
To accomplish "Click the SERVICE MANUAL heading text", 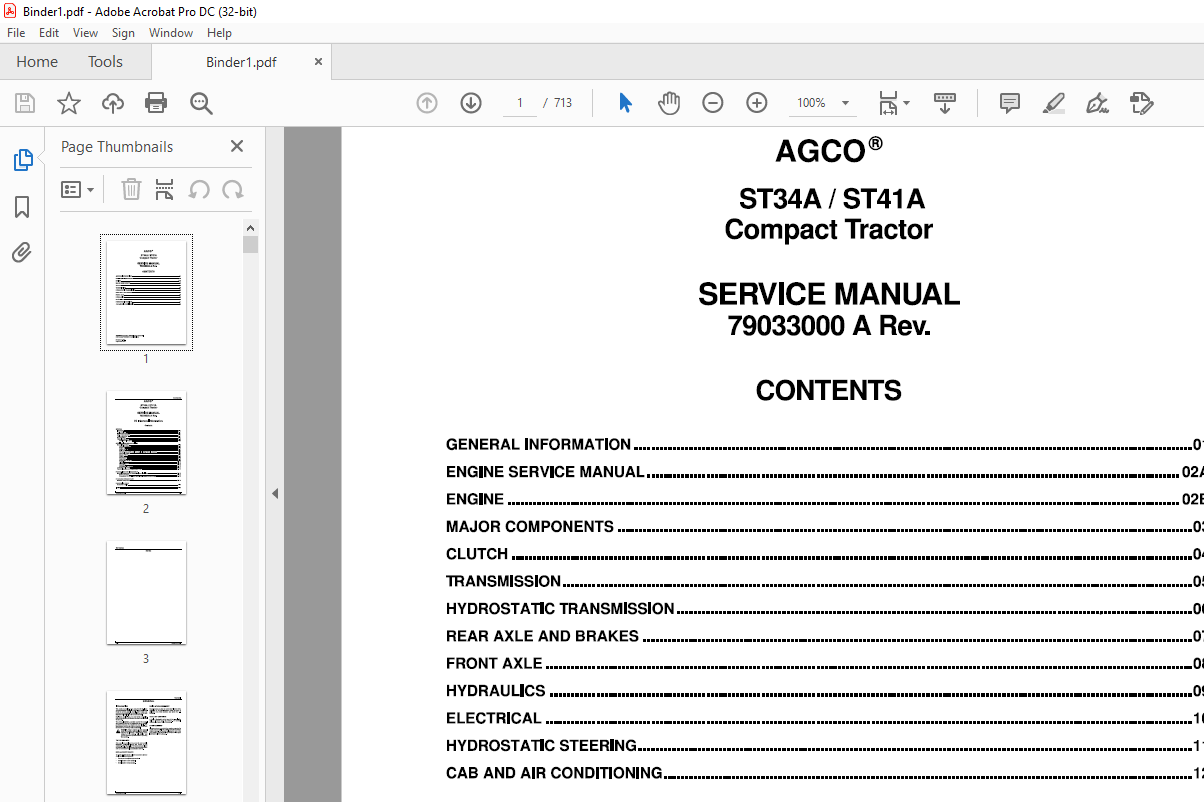I will pyautogui.click(x=829, y=294).
